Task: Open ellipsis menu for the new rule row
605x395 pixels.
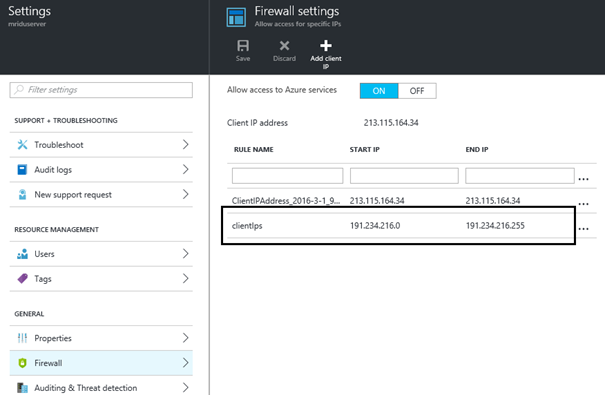Action: 583,179
